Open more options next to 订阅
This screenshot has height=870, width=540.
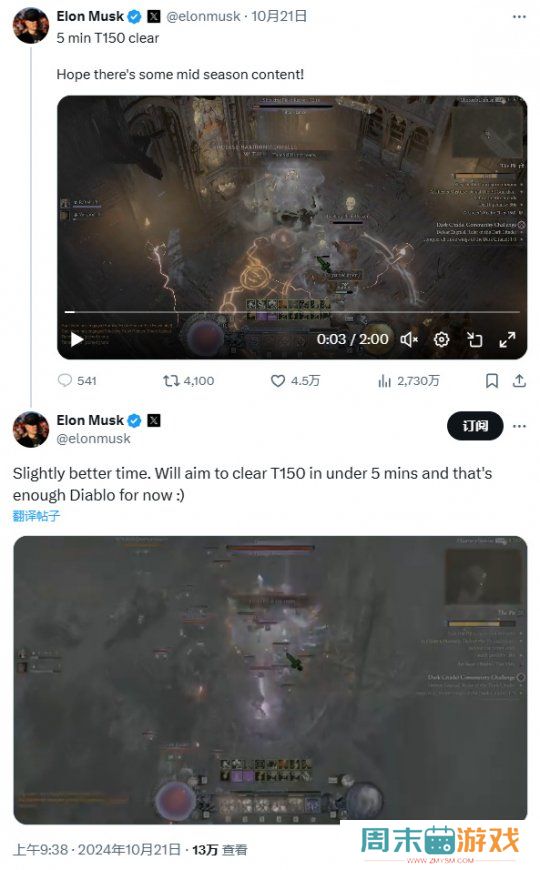[x=519, y=426]
